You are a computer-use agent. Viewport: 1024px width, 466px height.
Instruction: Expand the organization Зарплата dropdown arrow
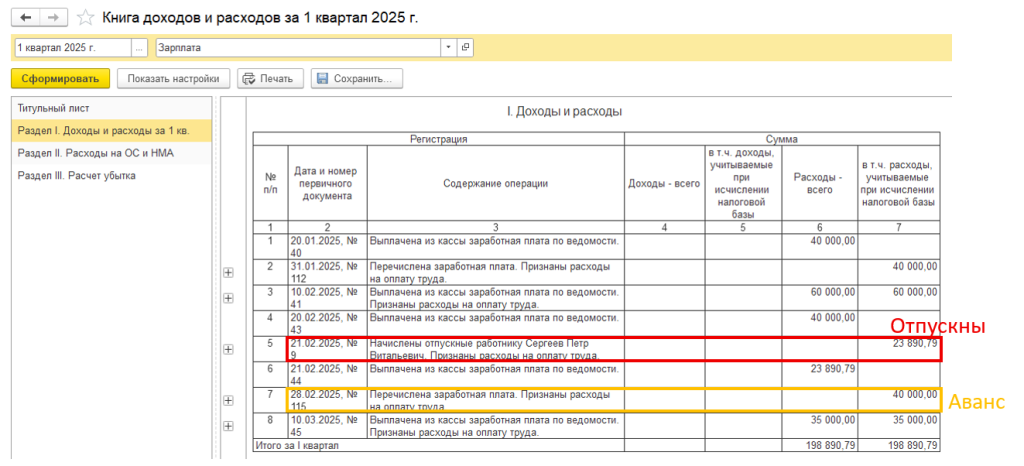pyautogui.click(x=449, y=47)
